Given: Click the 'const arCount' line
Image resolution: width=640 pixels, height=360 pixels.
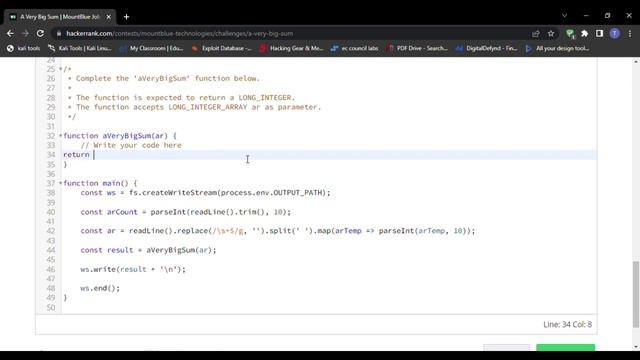Looking at the screenshot, I should 186,212.
